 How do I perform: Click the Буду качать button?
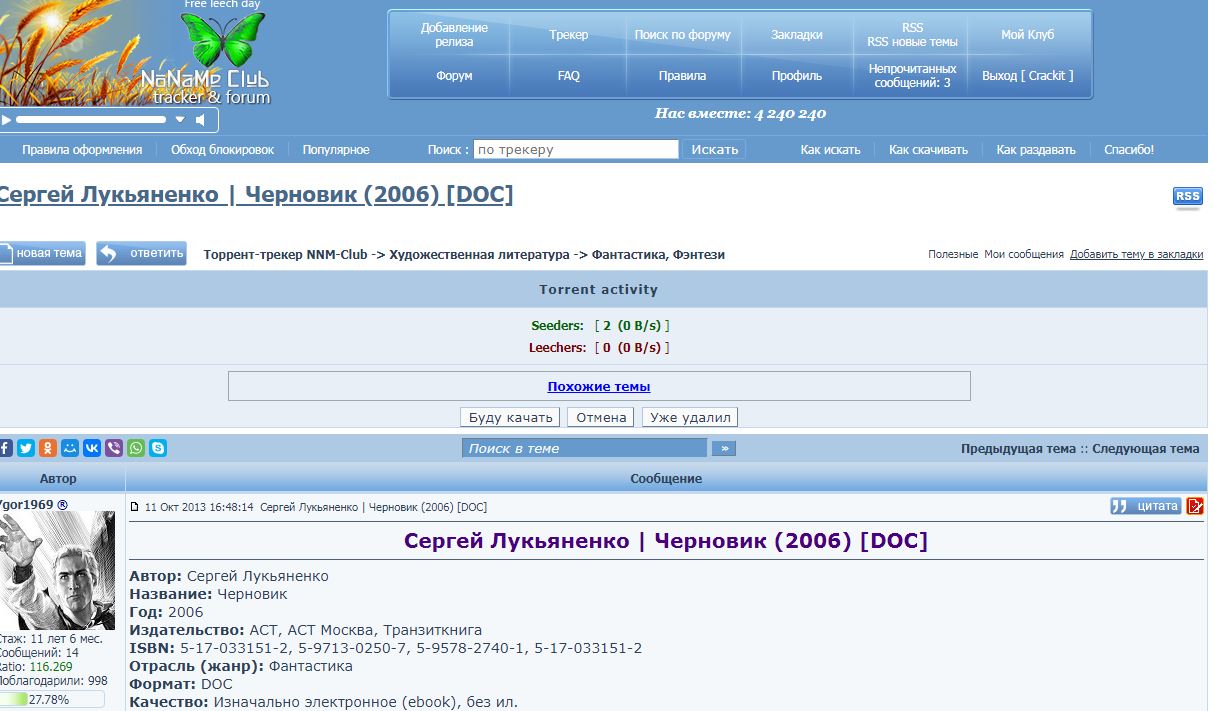511,417
